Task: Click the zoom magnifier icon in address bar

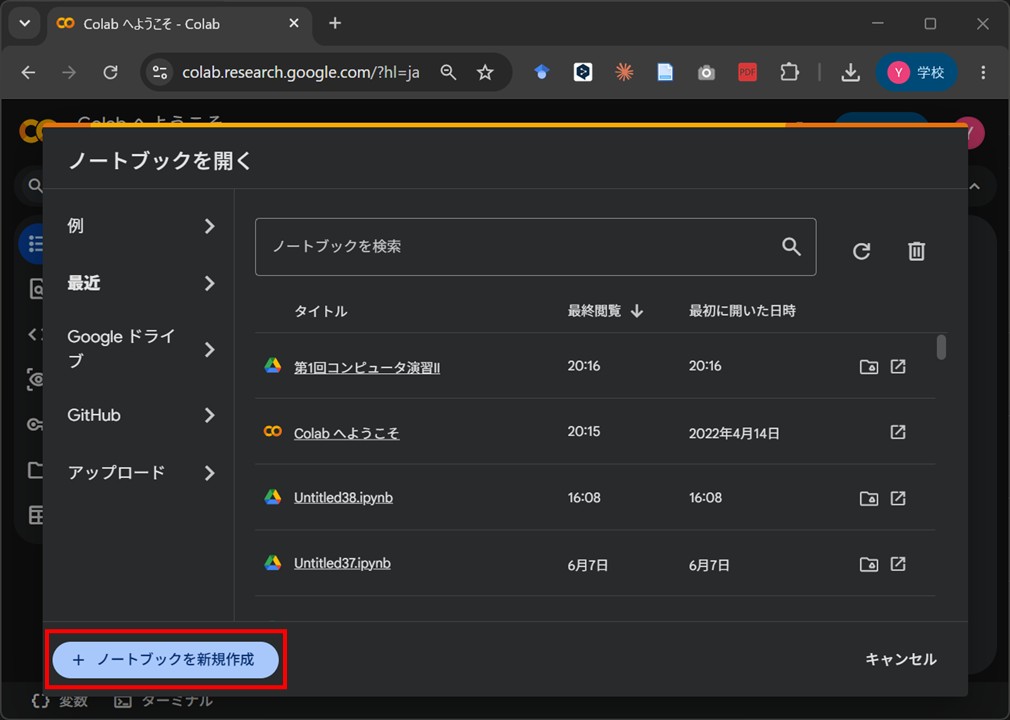Action: [448, 72]
